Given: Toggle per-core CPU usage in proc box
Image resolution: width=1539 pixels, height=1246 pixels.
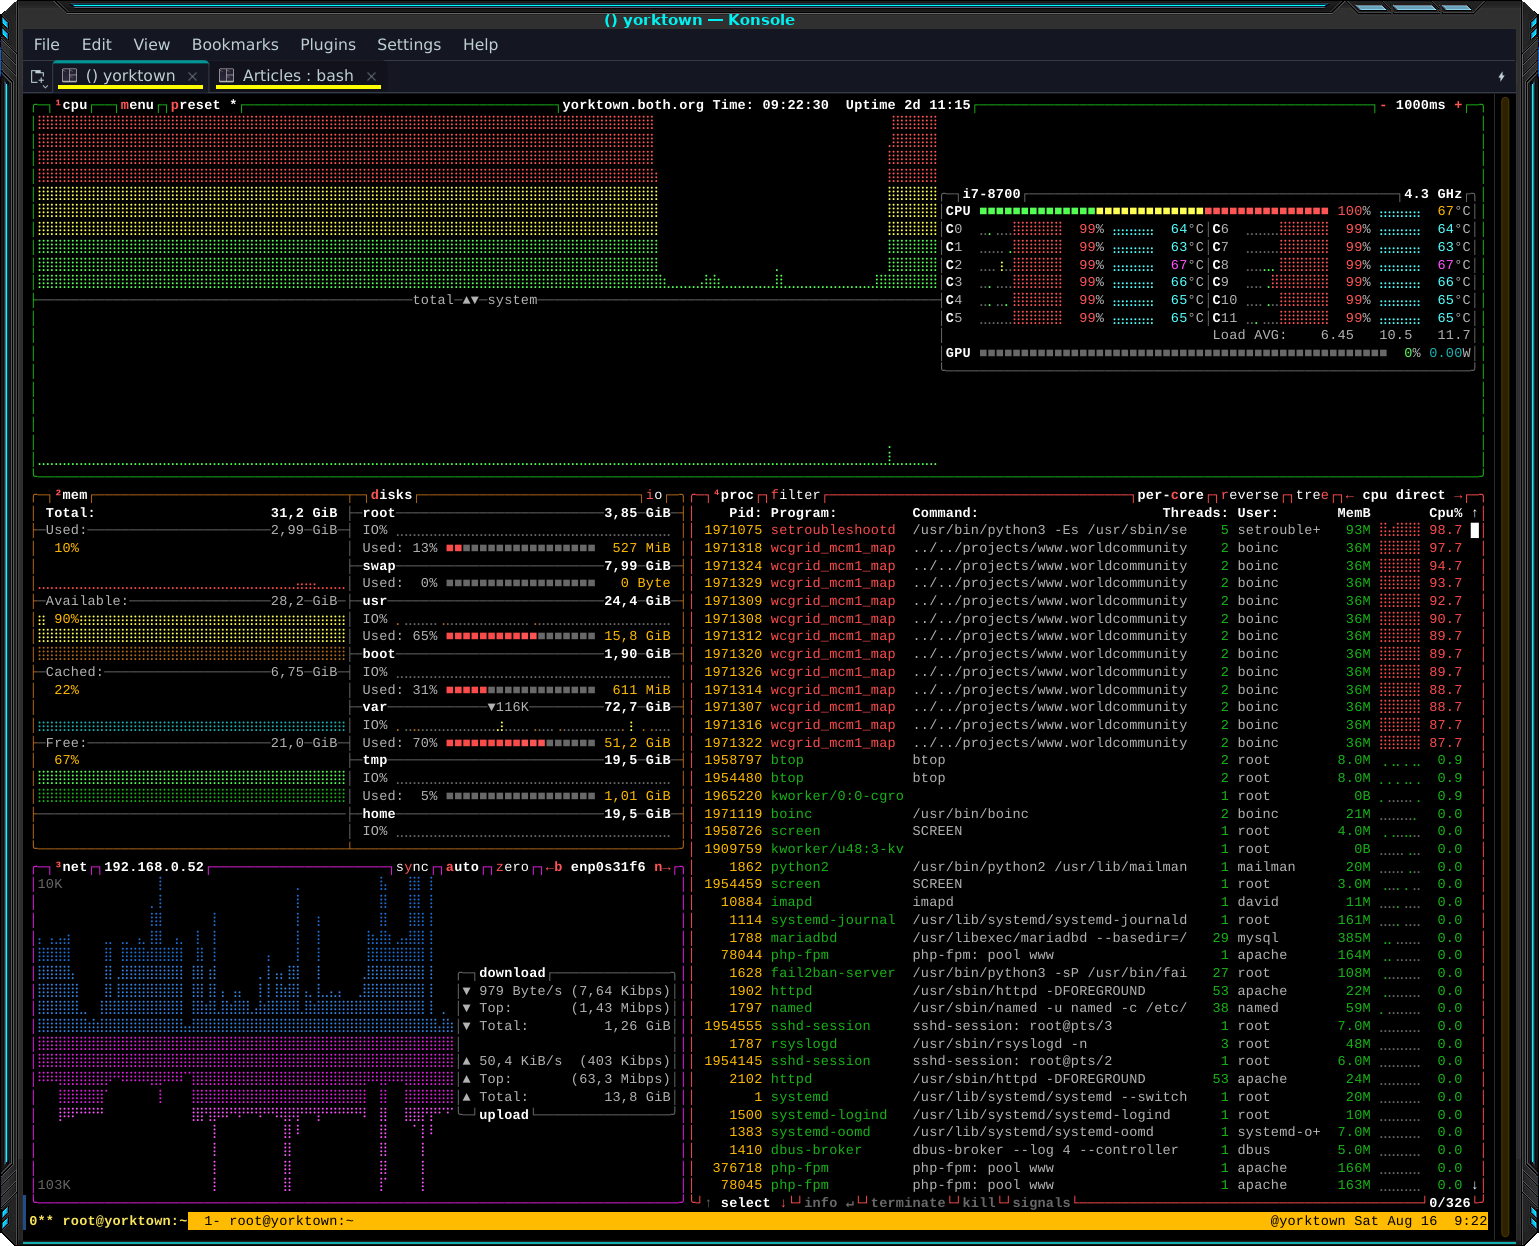Looking at the screenshot, I should (x=1170, y=495).
